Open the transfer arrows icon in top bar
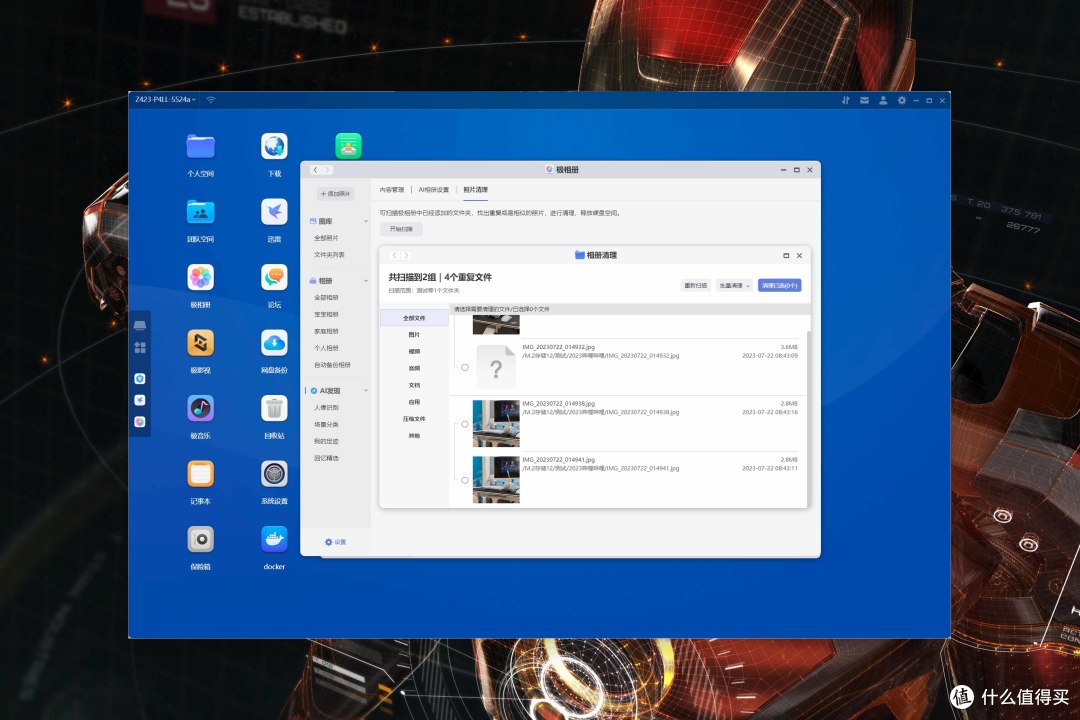The image size is (1080, 720). pyautogui.click(x=846, y=101)
